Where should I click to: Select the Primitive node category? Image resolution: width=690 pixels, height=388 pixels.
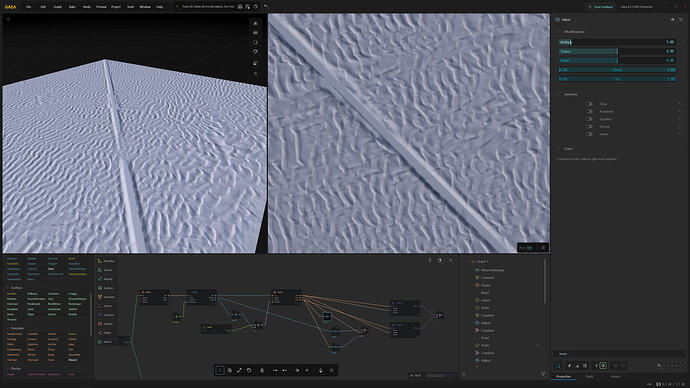(x=106, y=261)
